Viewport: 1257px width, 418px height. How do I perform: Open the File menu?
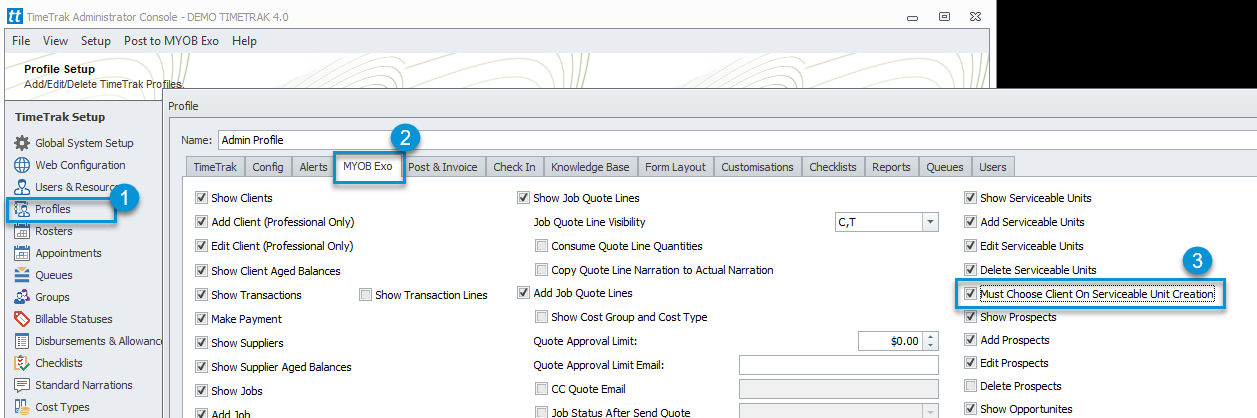pos(21,41)
